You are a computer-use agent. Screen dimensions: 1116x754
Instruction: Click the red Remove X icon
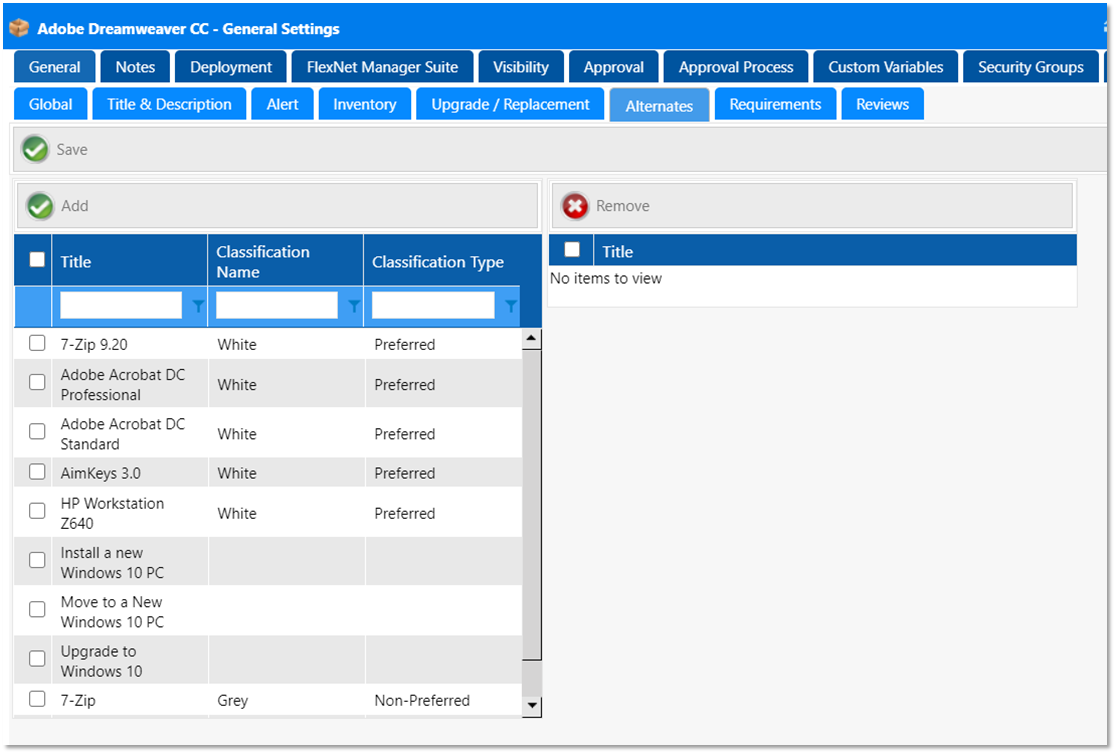[x=575, y=206]
